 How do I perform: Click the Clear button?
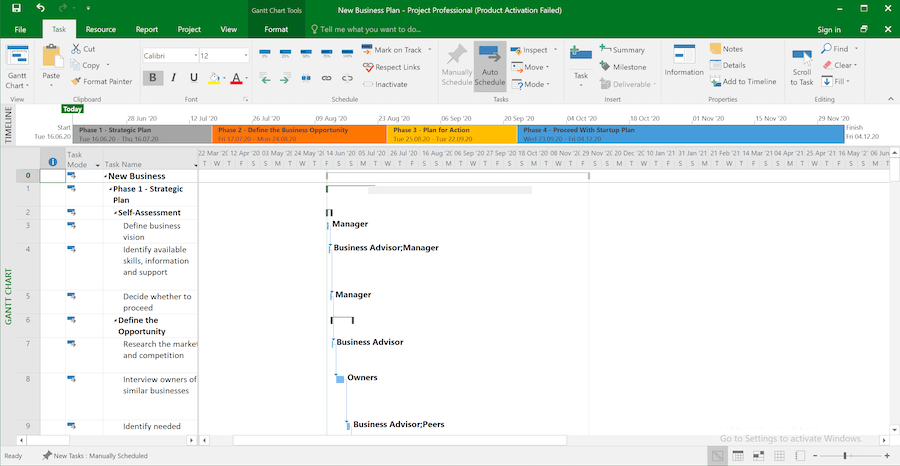(x=839, y=65)
